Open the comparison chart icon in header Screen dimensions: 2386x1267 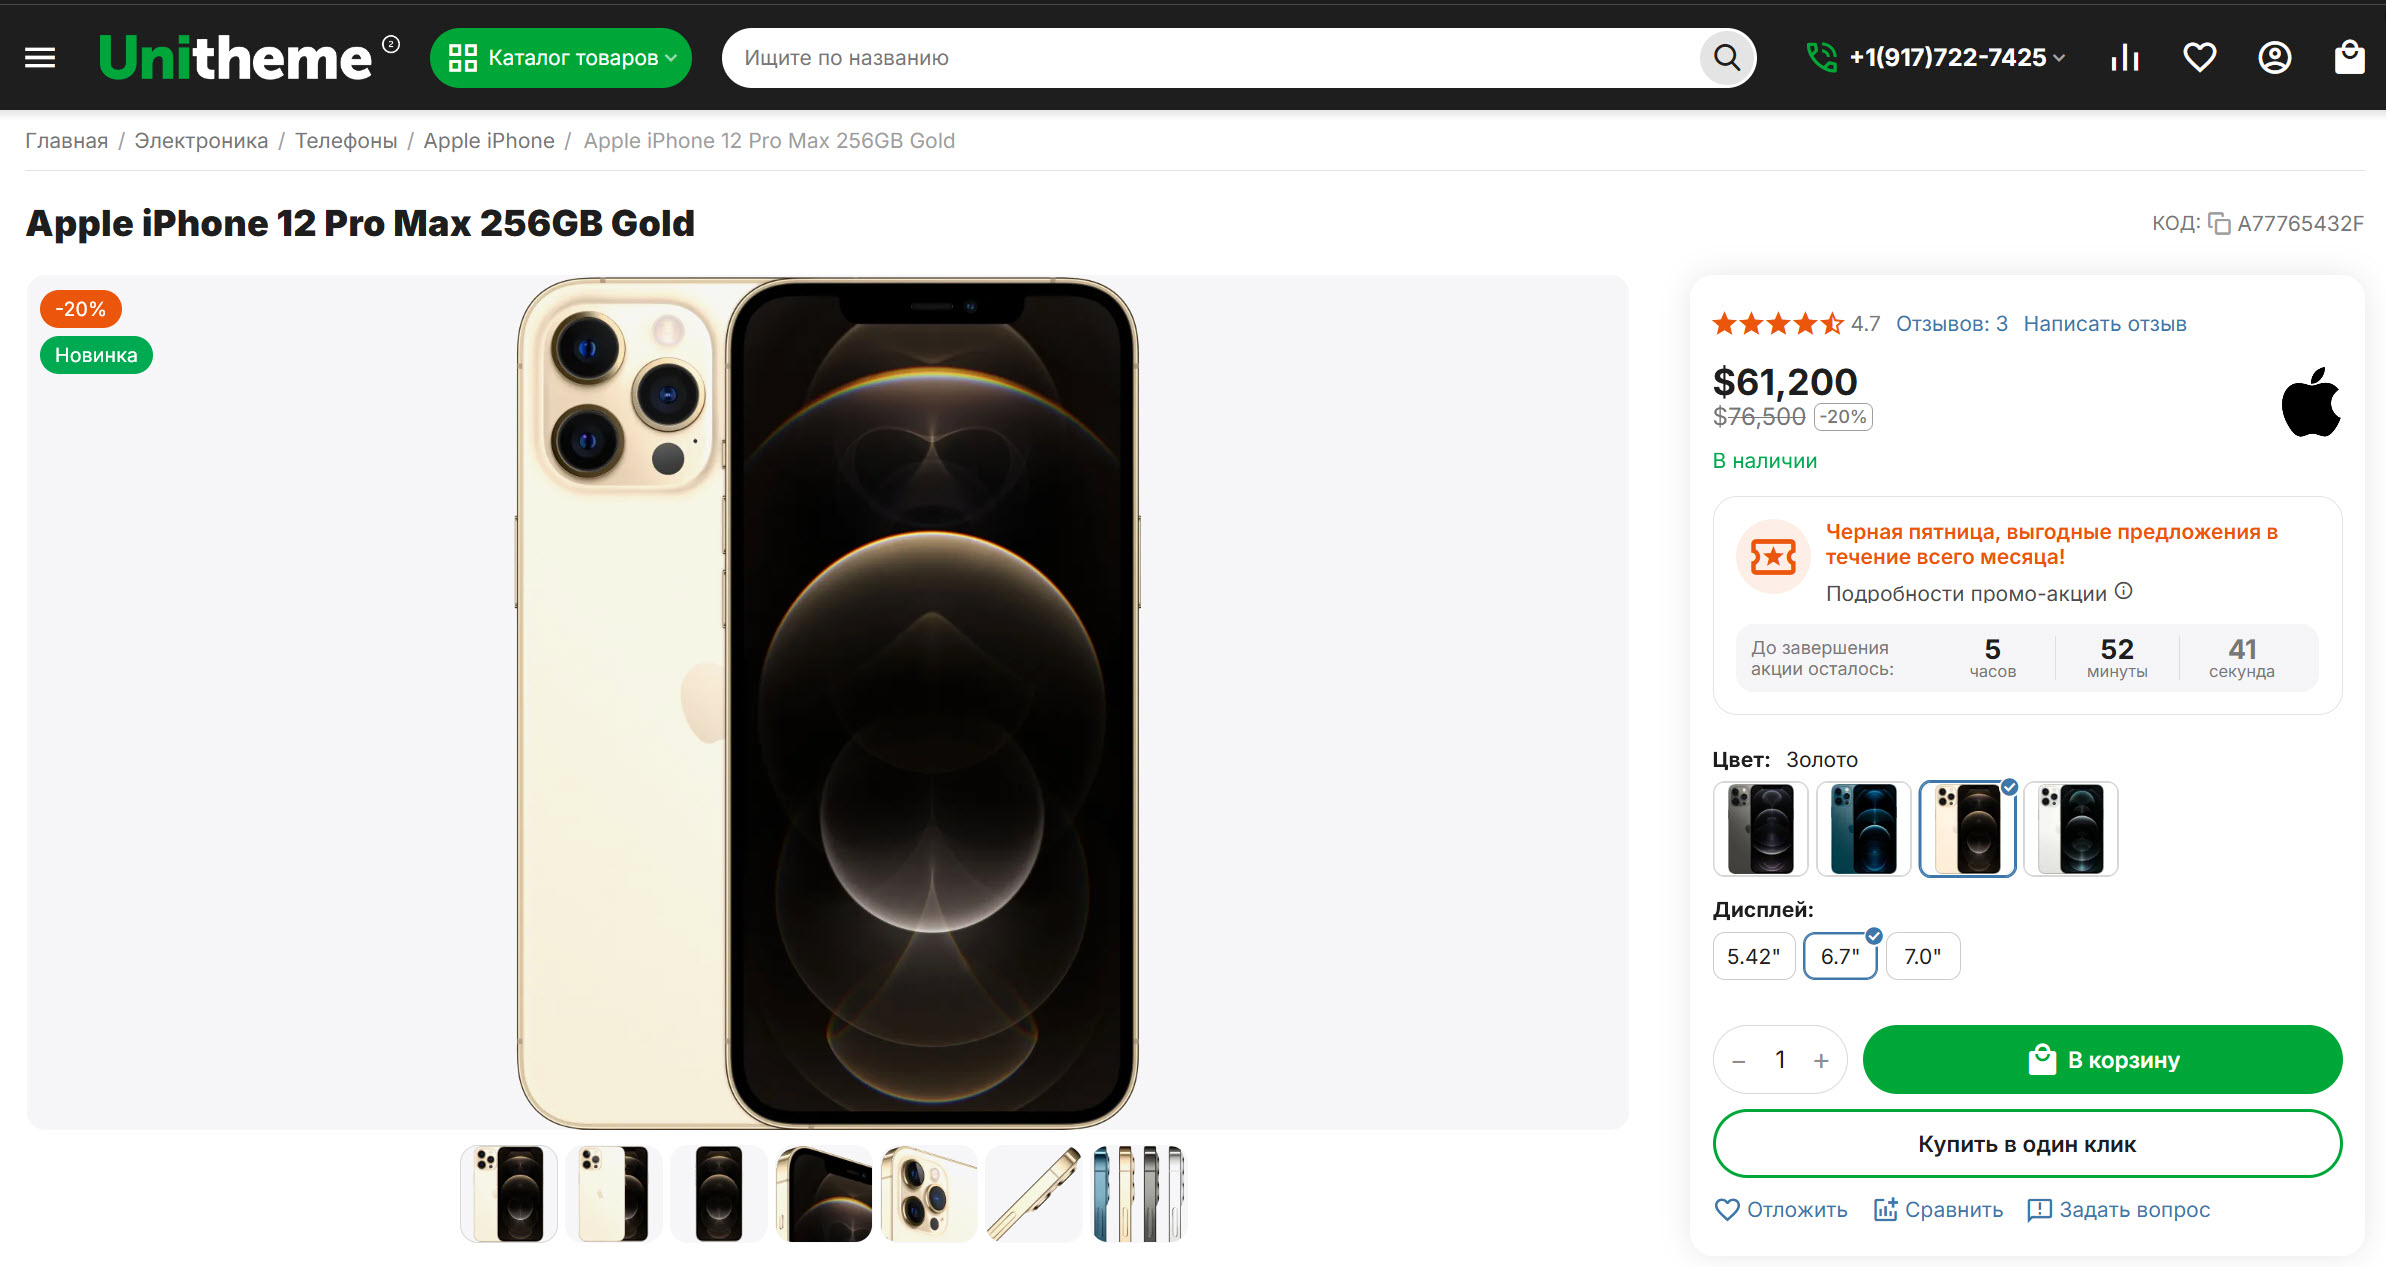point(2125,58)
